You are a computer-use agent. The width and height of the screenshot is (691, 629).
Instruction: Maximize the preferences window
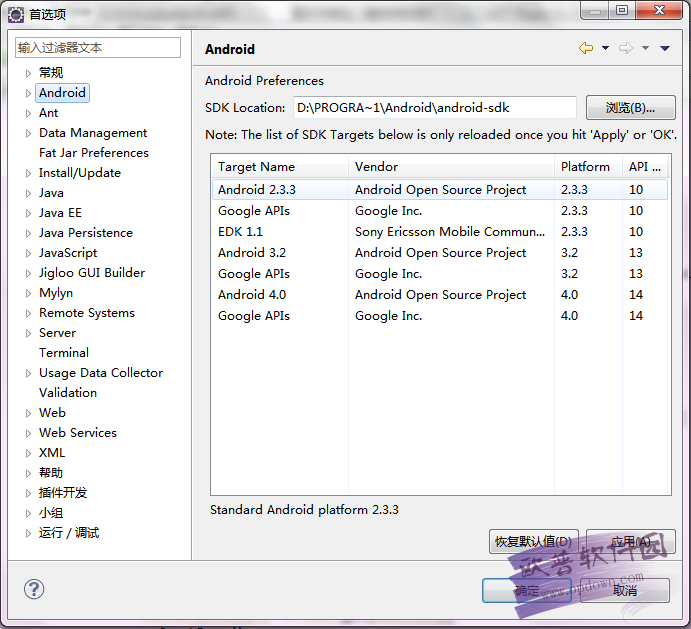click(622, 10)
